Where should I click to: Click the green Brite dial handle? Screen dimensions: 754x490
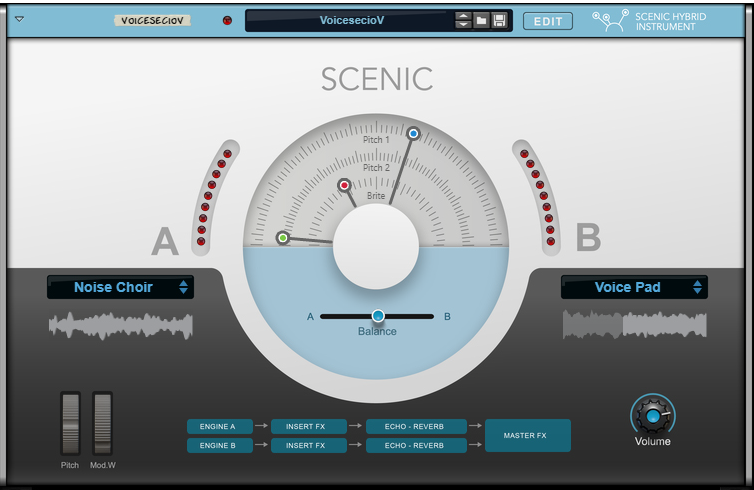pyautogui.click(x=283, y=238)
